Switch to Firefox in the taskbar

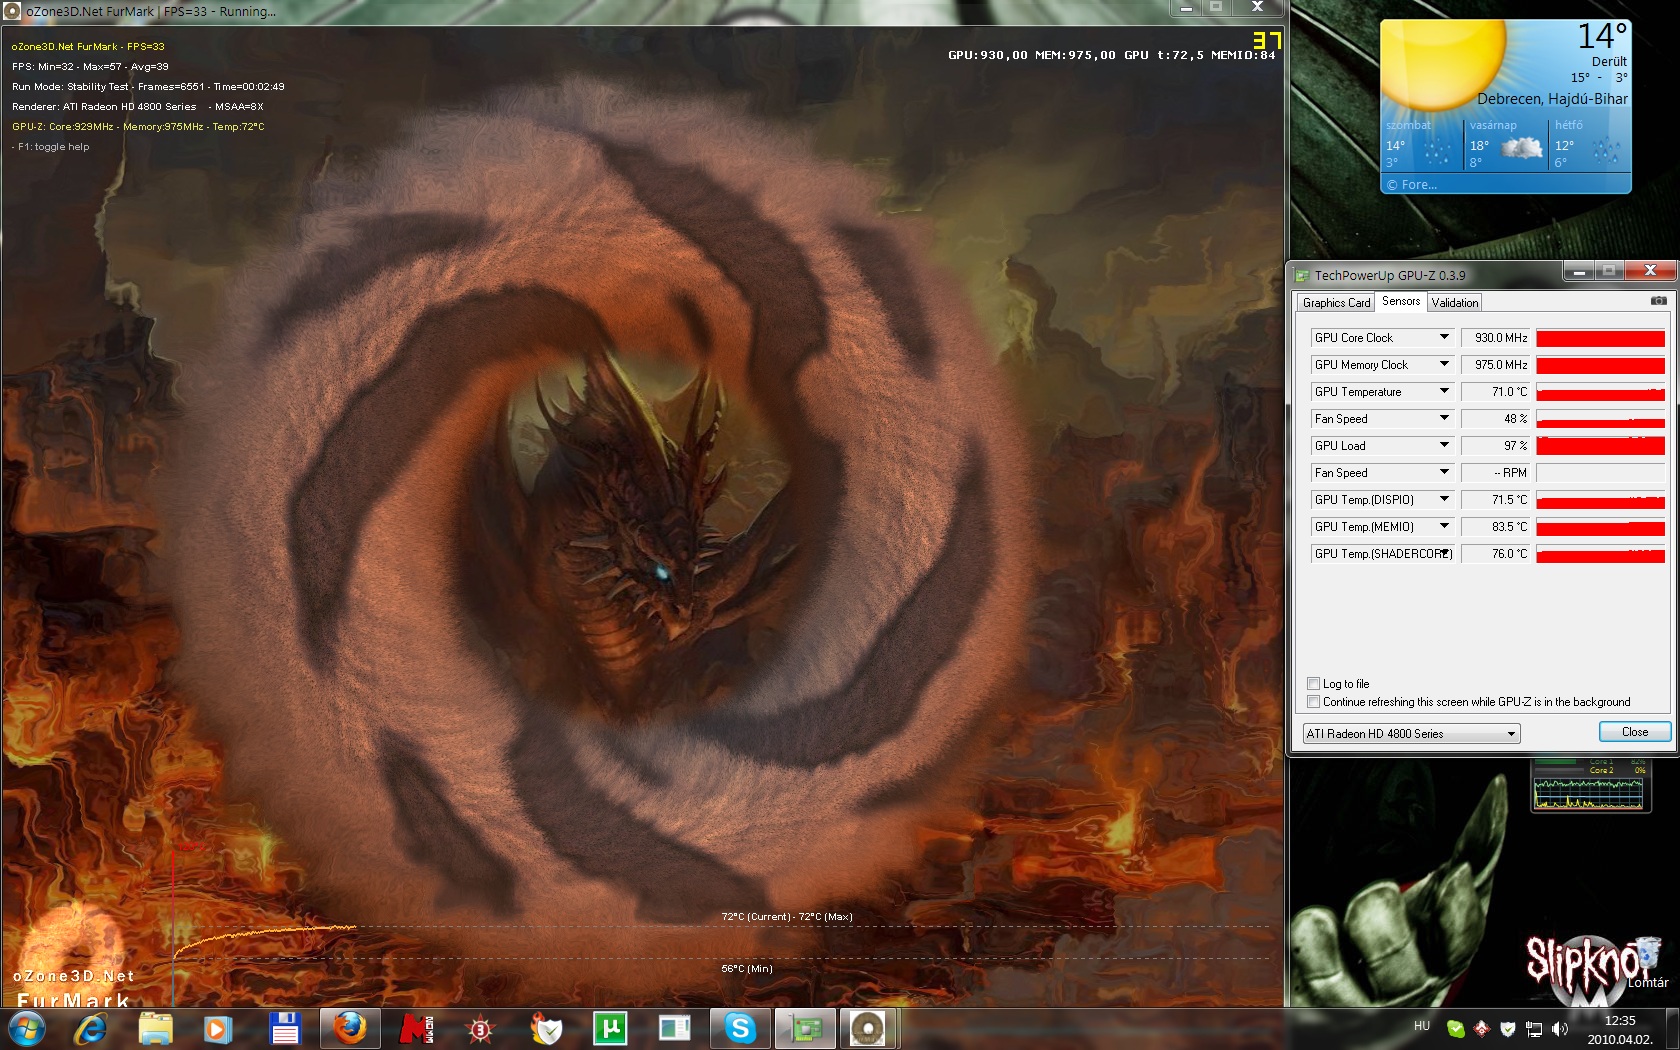click(x=350, y=1028)
